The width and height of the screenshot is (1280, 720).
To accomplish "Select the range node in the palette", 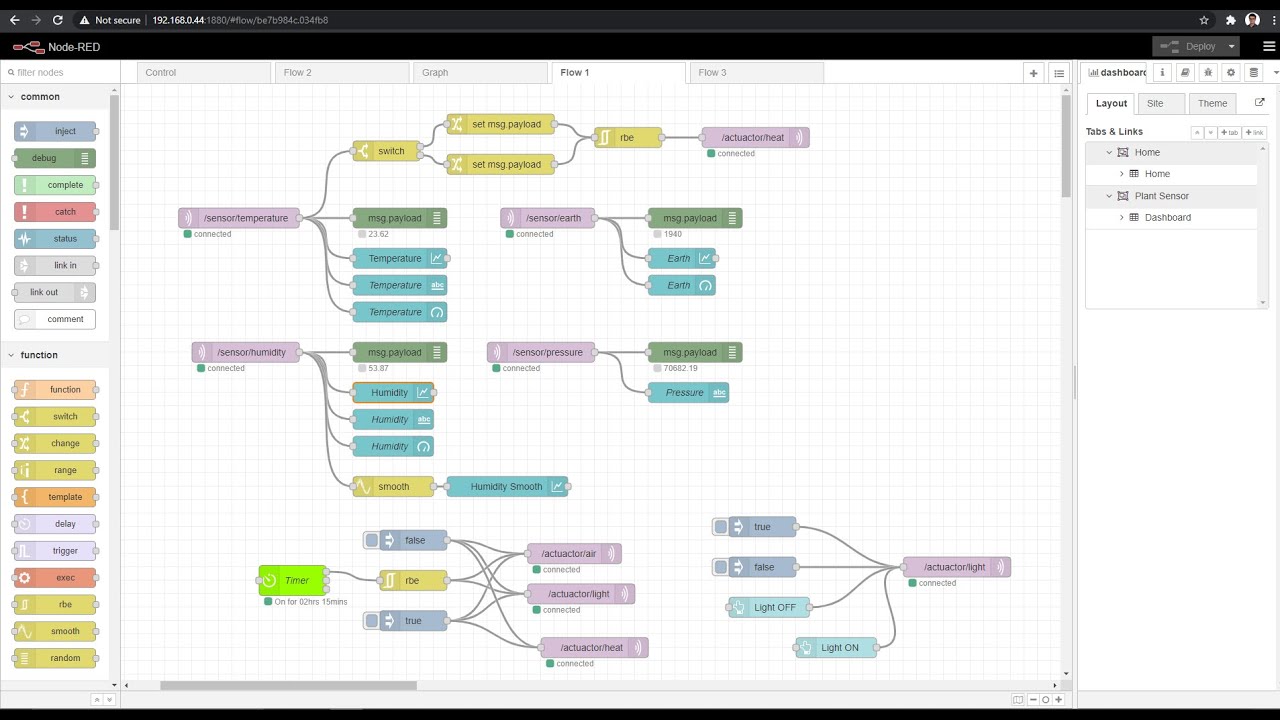I will point(56,470).
